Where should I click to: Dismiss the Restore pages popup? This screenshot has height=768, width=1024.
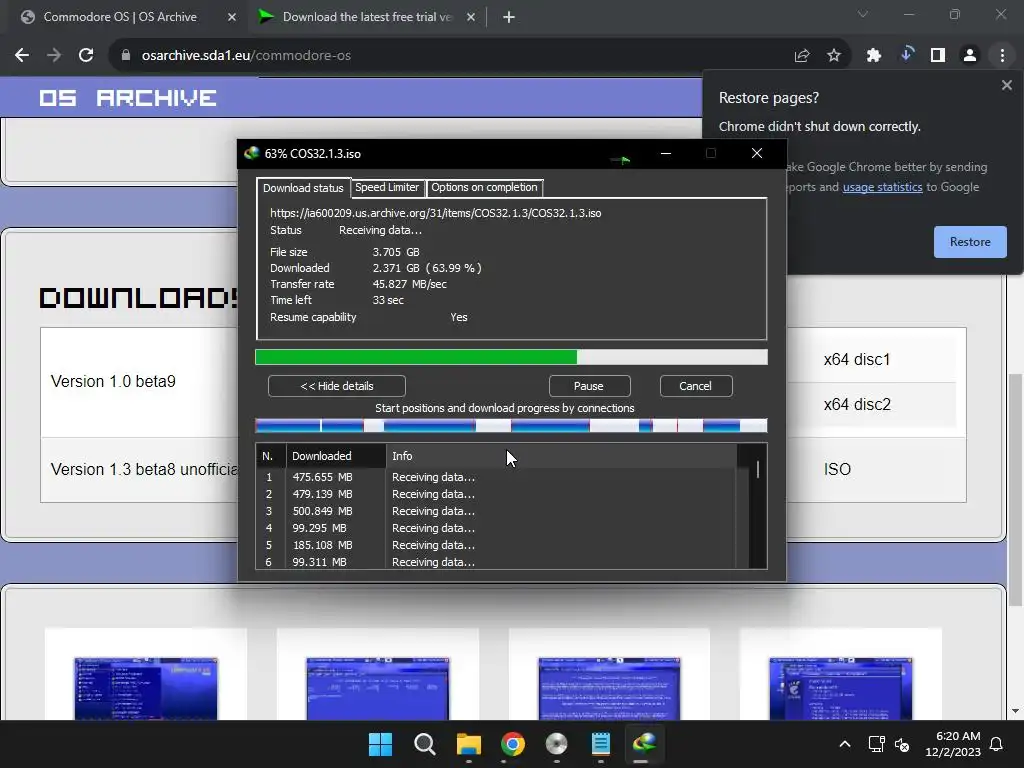click(x=1006, y=85)
